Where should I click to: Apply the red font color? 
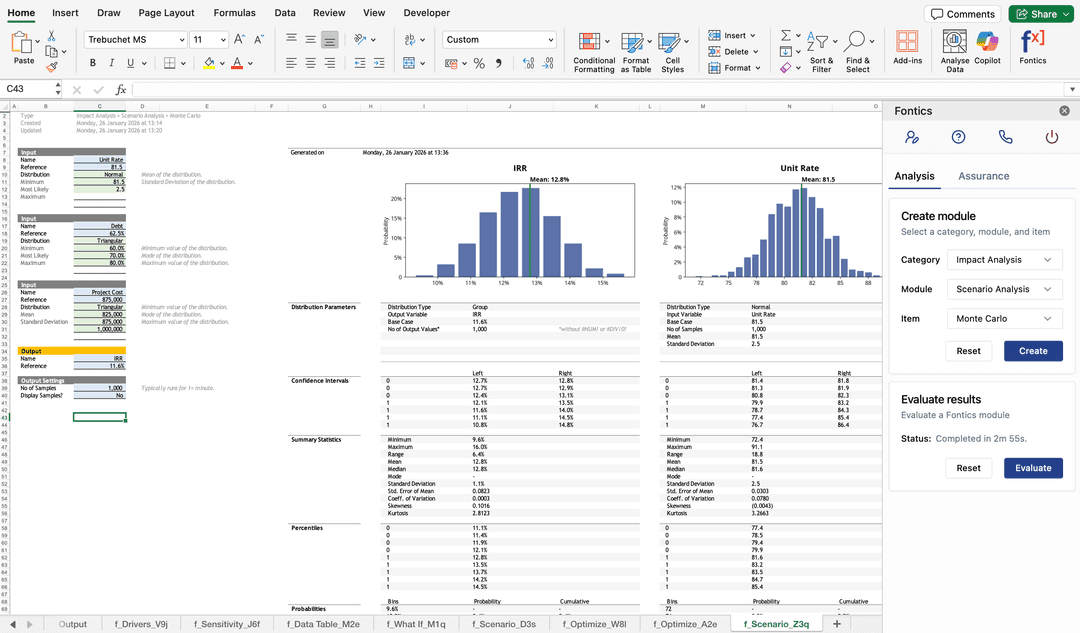click(237, 63)
